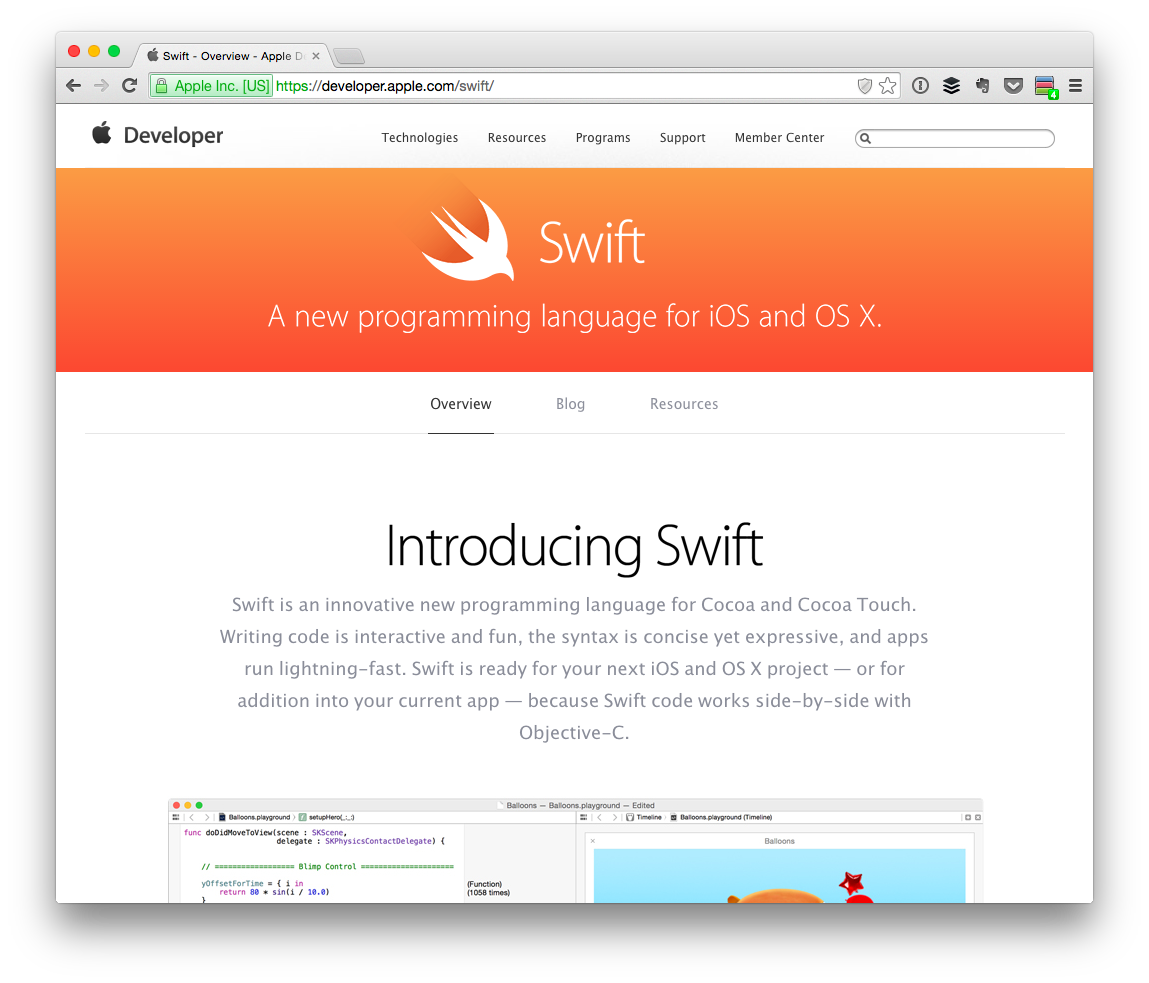Open the Technologies navigation link
The width and height of the screenshot is (1149, 983).
[420, 138]
